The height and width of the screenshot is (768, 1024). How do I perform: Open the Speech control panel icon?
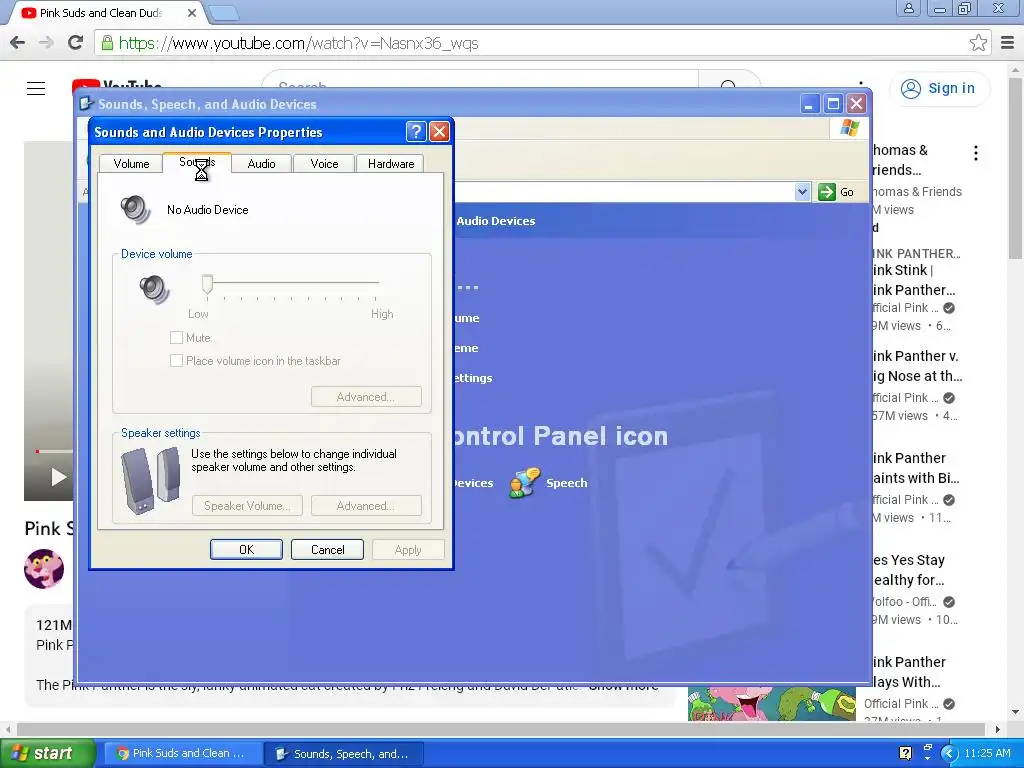pyautogui.click(x=549, y=483)
